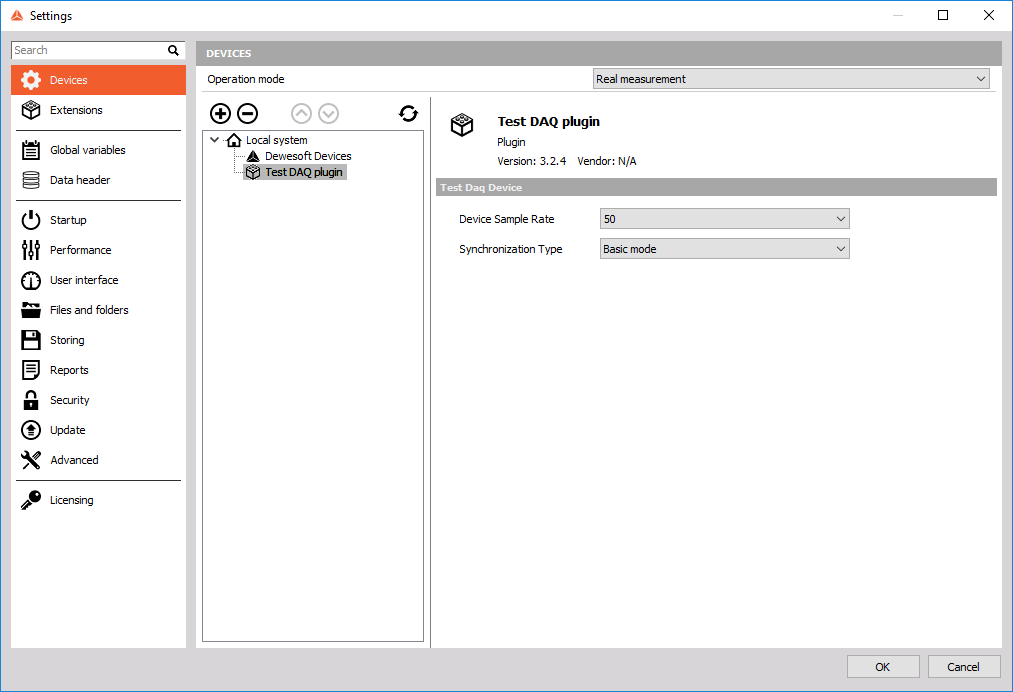Maximize the Settings window
Viewport: 1013px width, 692px height.
pos(943,15)
